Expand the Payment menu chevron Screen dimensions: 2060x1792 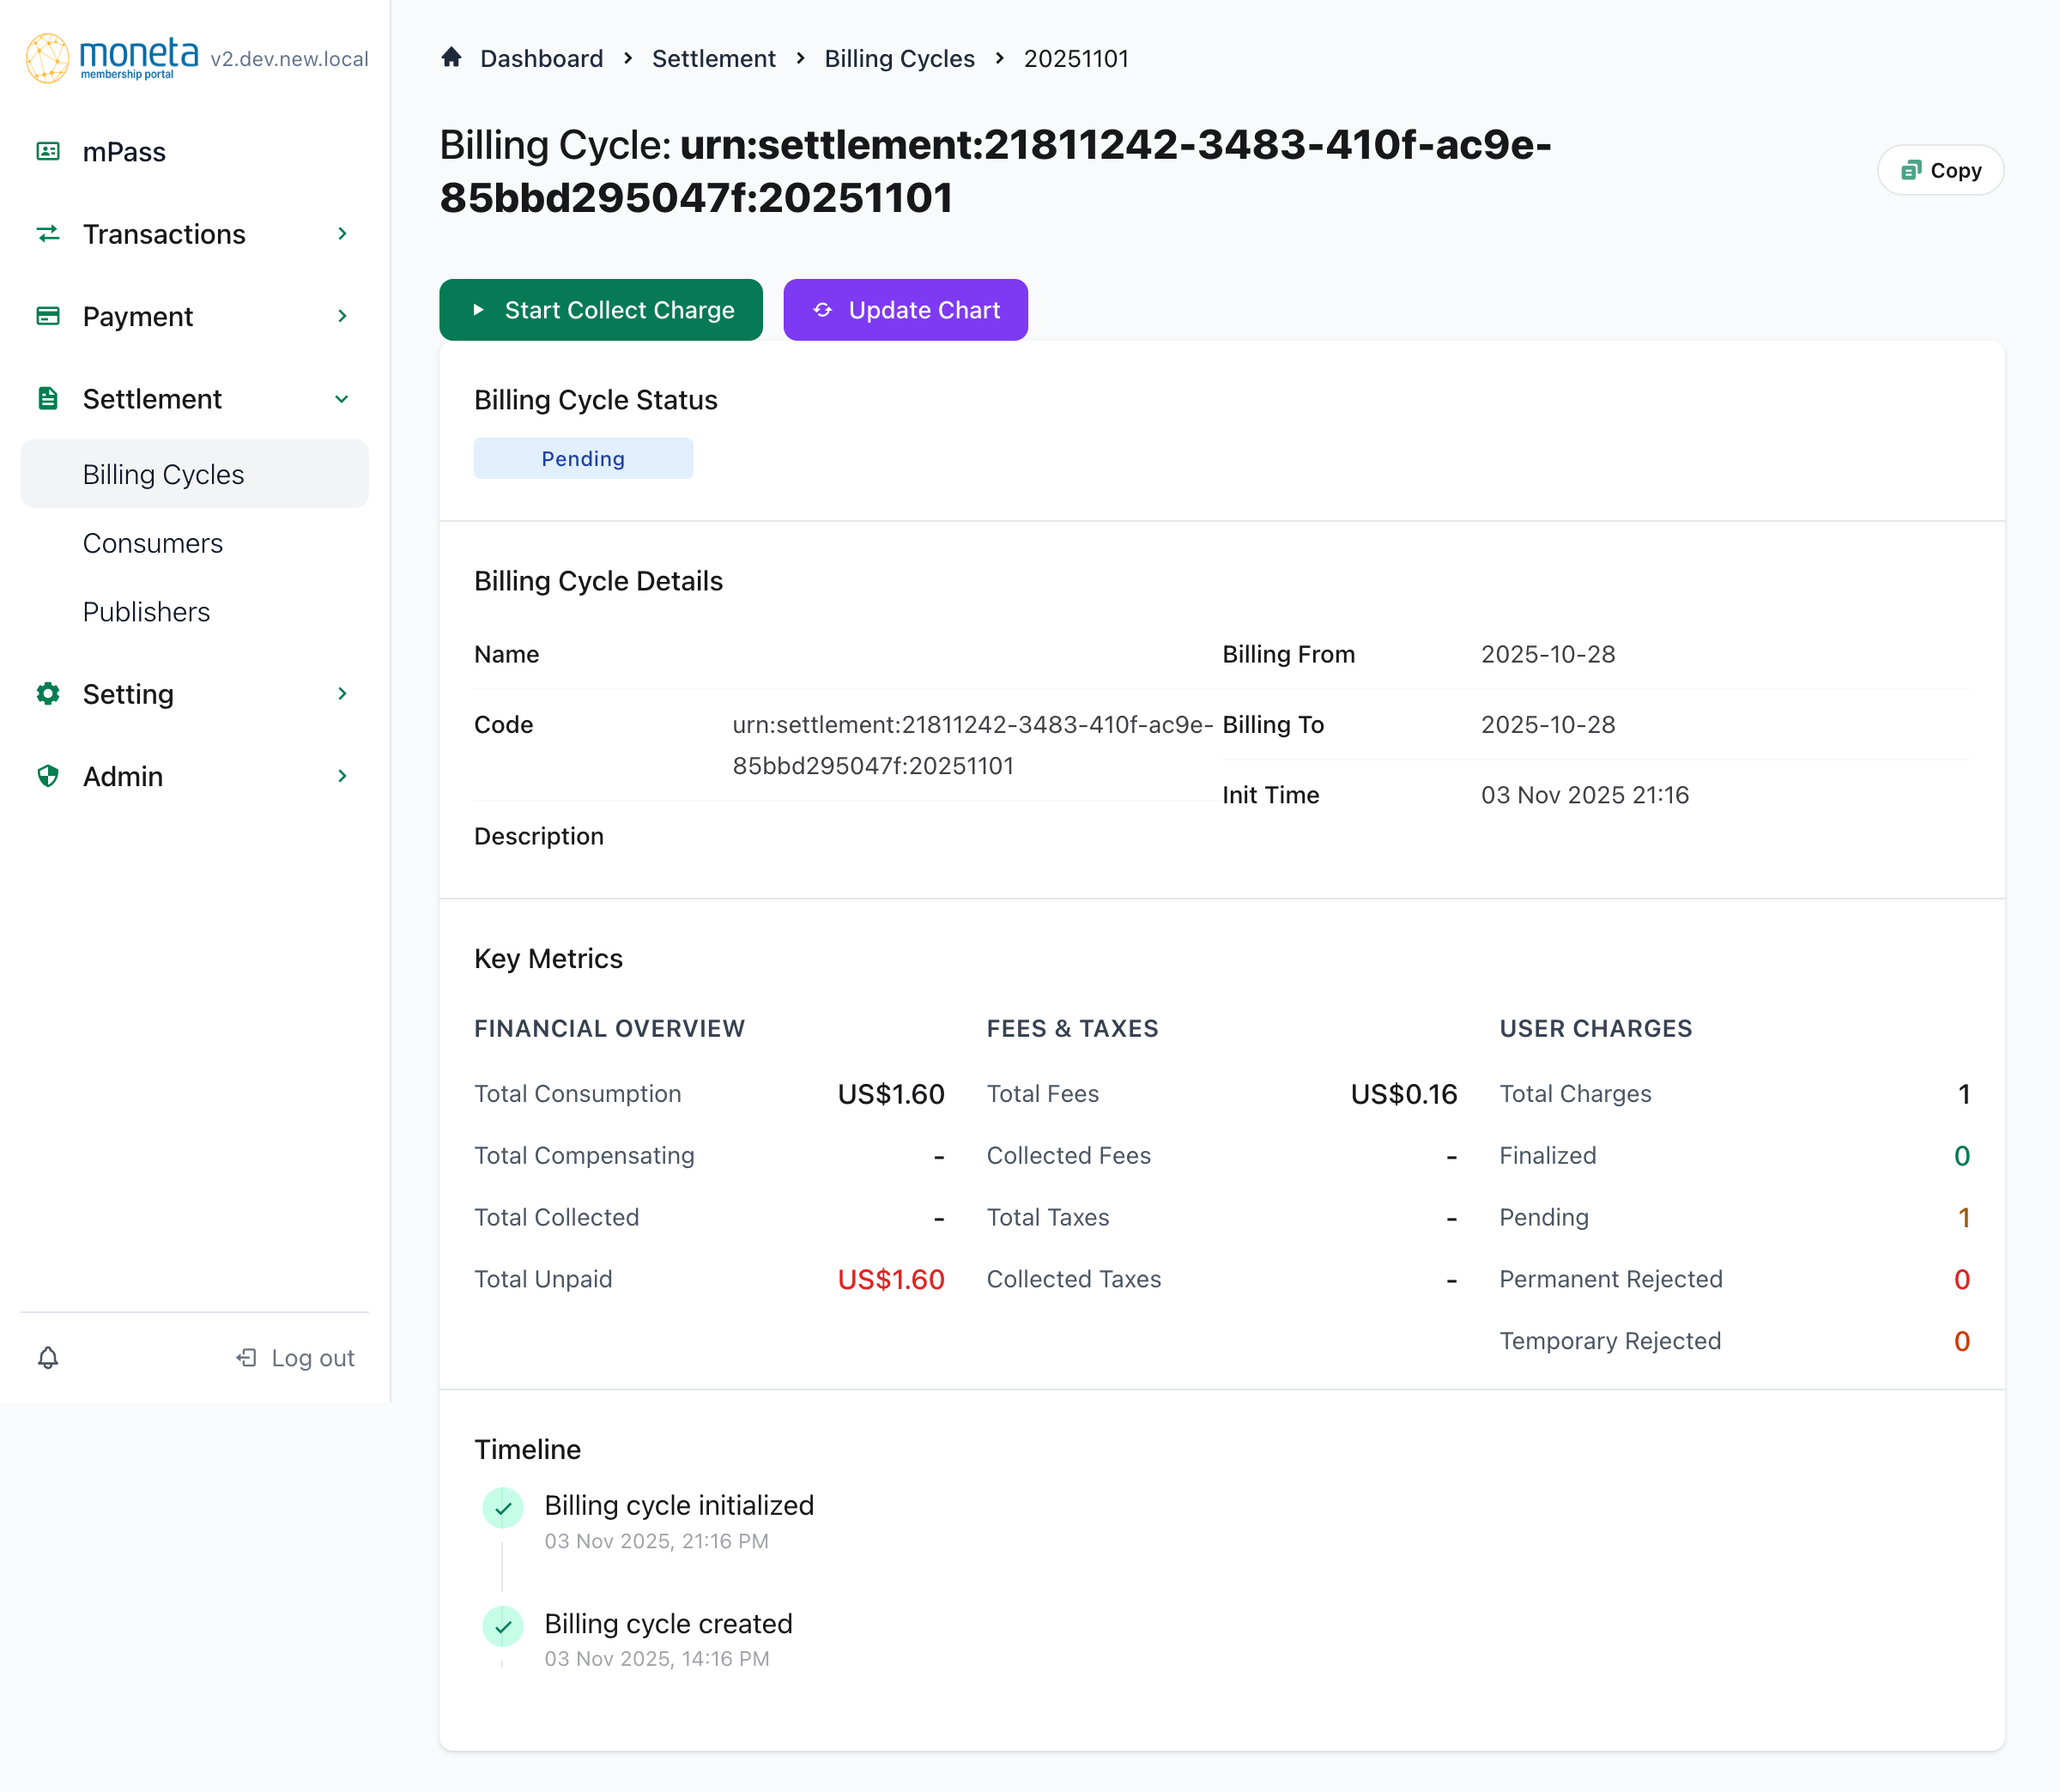pyautogui.click(x=342, y=316)
